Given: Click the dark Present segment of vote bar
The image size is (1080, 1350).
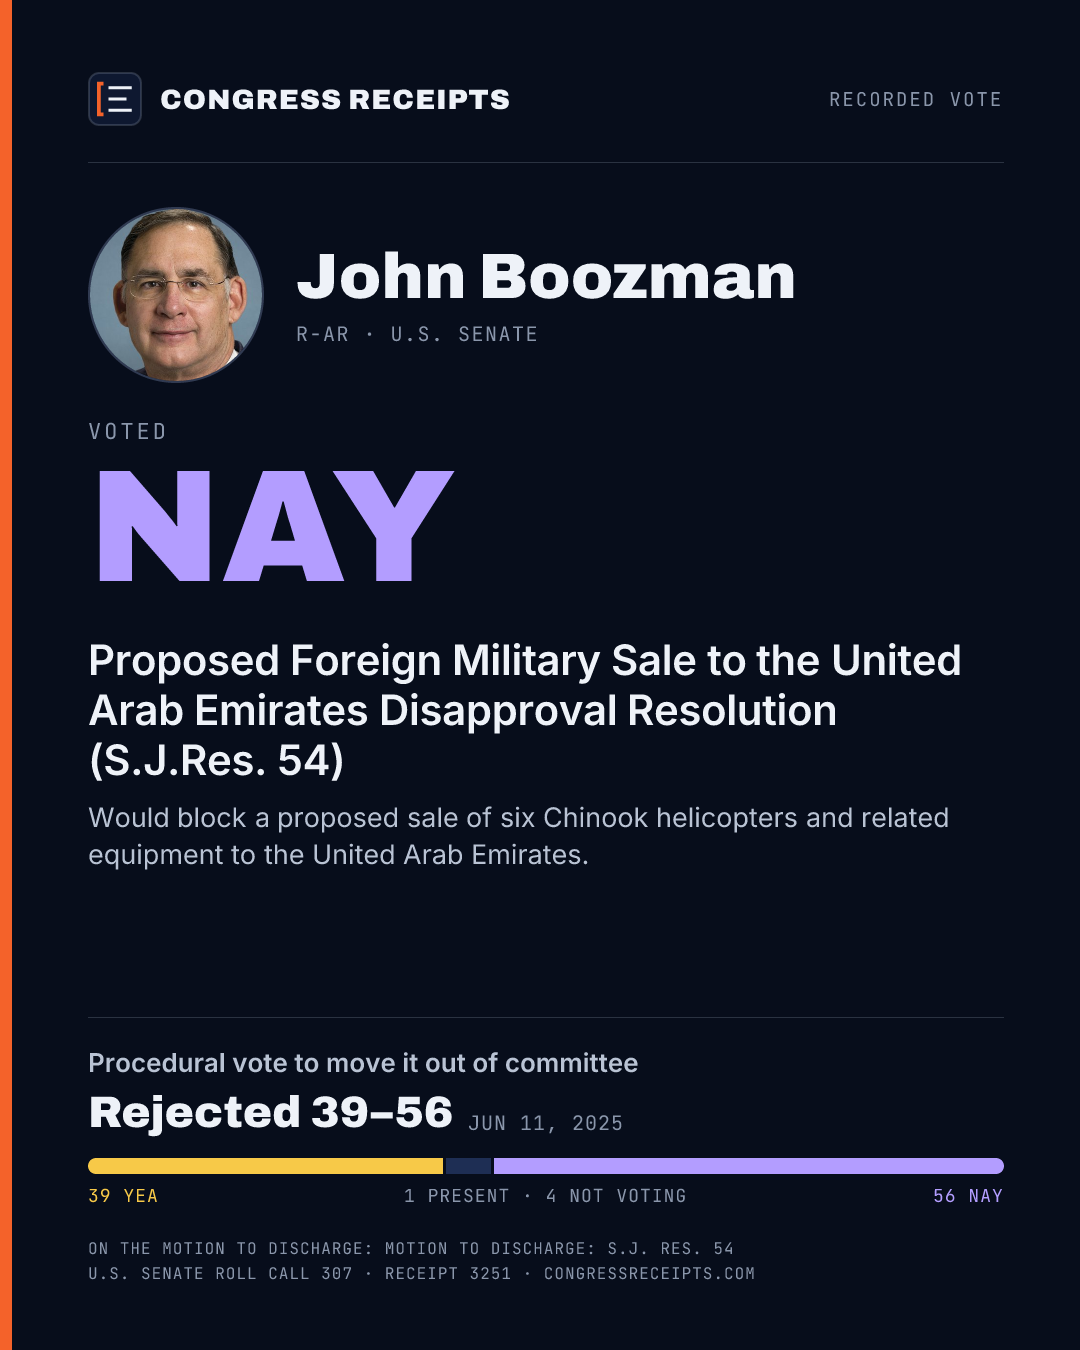Looking at the screenshot, I should pyautogui.click(x=468, y=1166).
